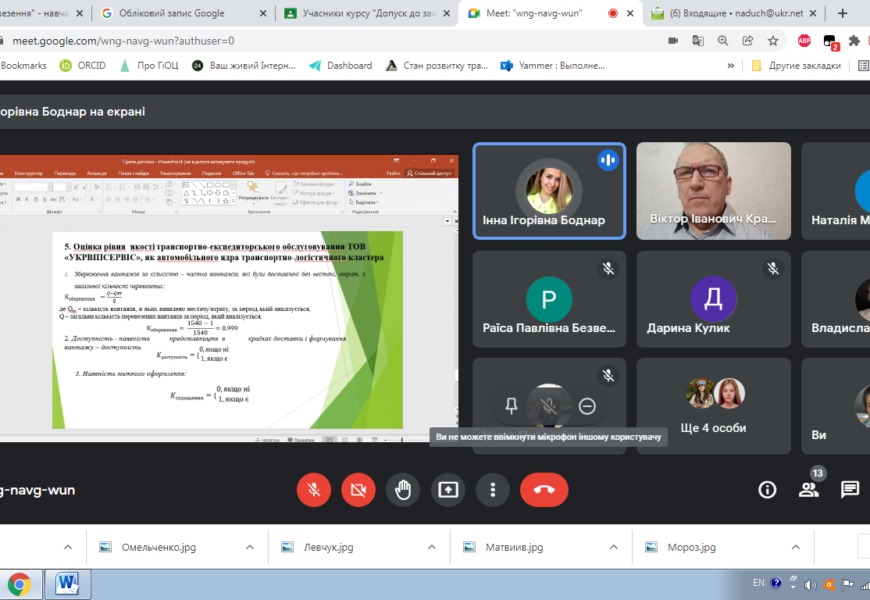Leave the call with the red button
Viewport: 870px width, 600px height.
(x=544, y=489)
